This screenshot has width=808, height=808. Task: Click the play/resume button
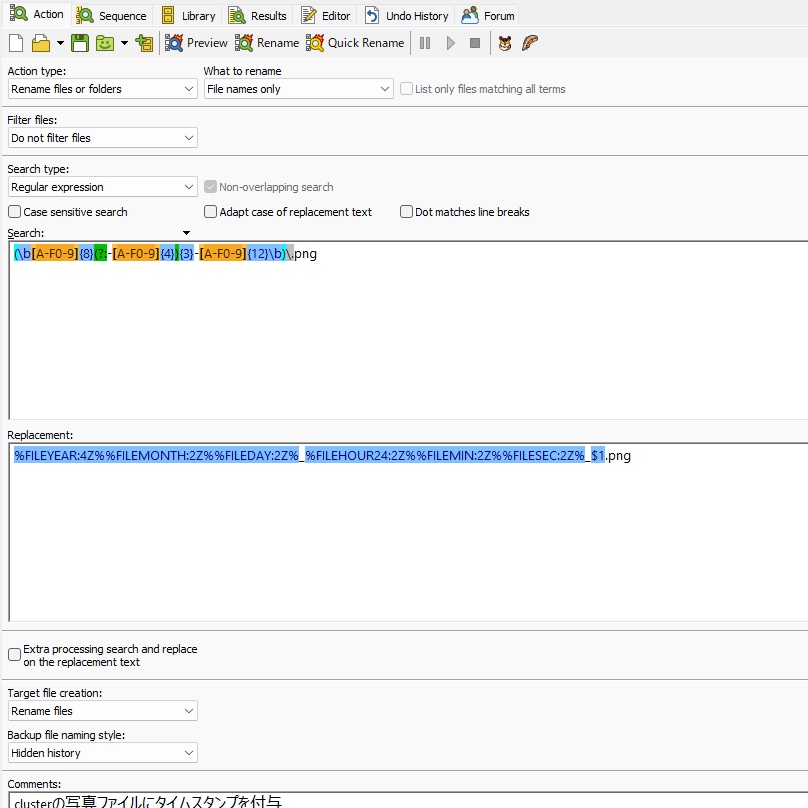pos(450,43)
